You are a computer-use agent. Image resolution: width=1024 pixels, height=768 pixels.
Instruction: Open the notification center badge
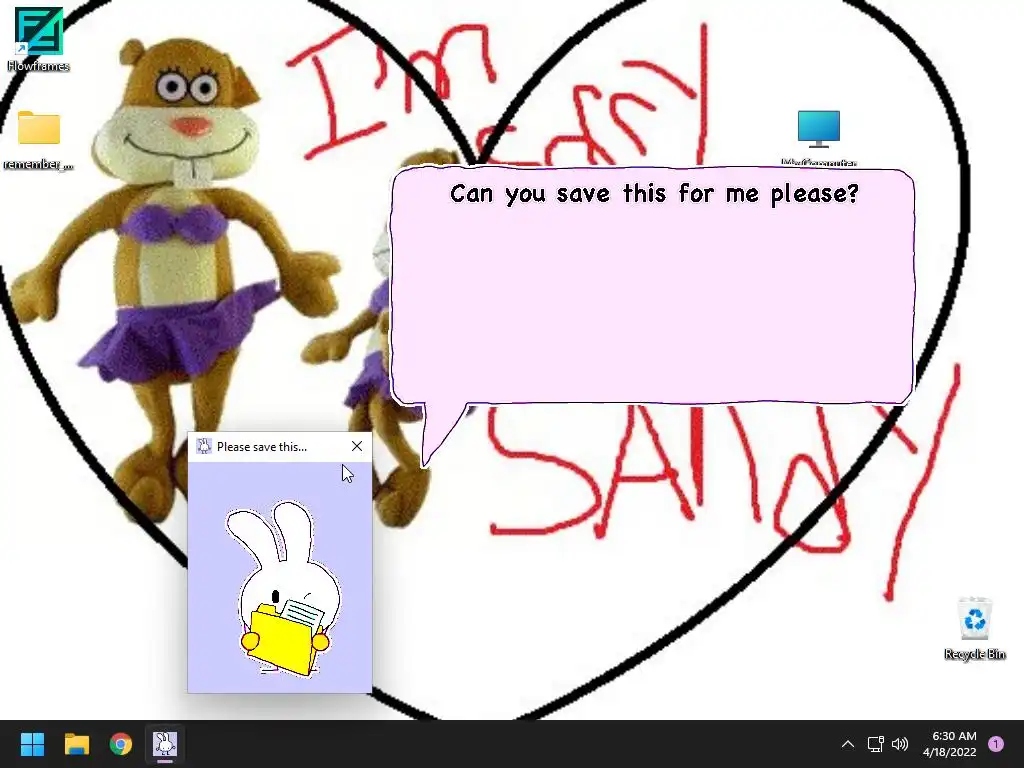tap(996, 744)
